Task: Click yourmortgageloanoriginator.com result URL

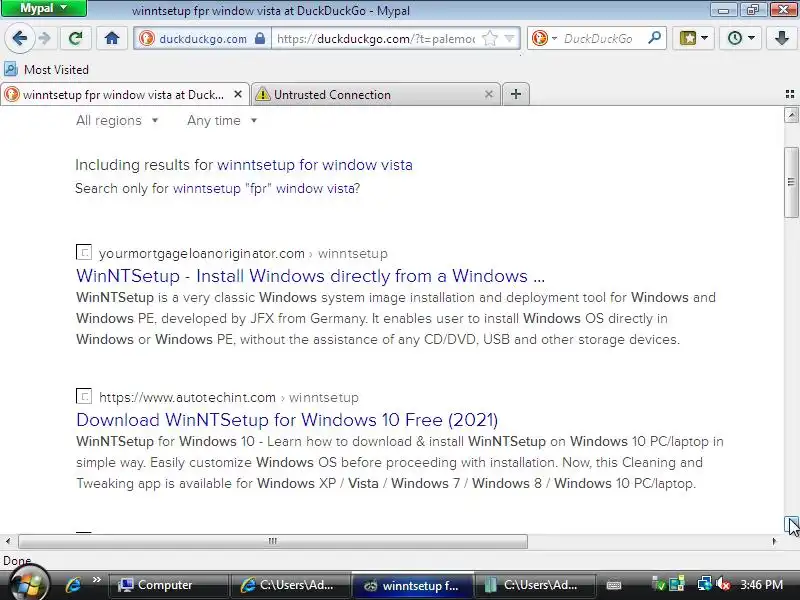Action: (243, 254)
